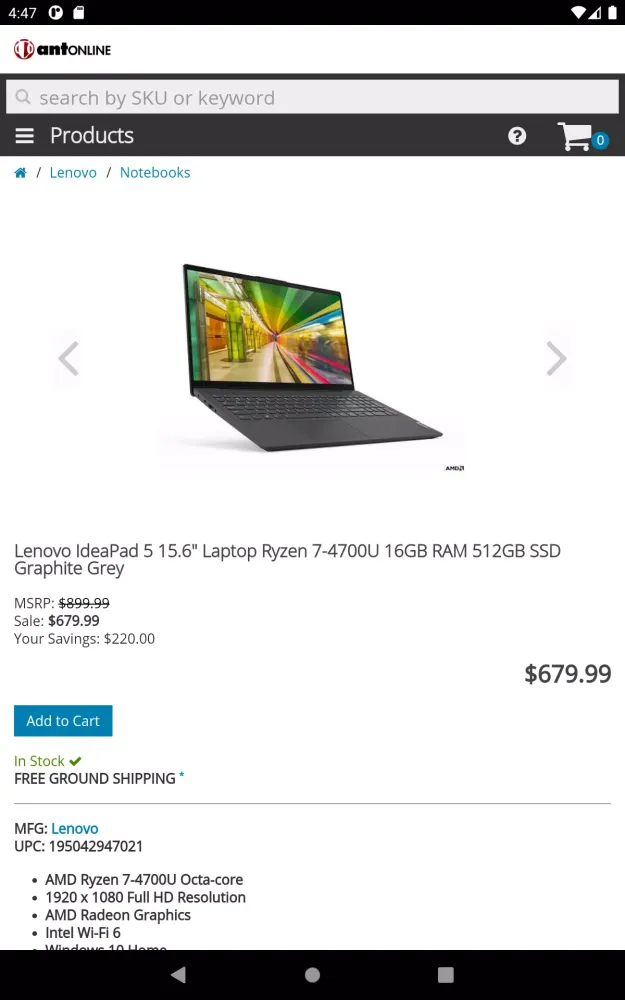Image resolution: width=625 pixels, height=1000 pixels.
Task: Tap Android home circle button
Action: click(312, 974)
